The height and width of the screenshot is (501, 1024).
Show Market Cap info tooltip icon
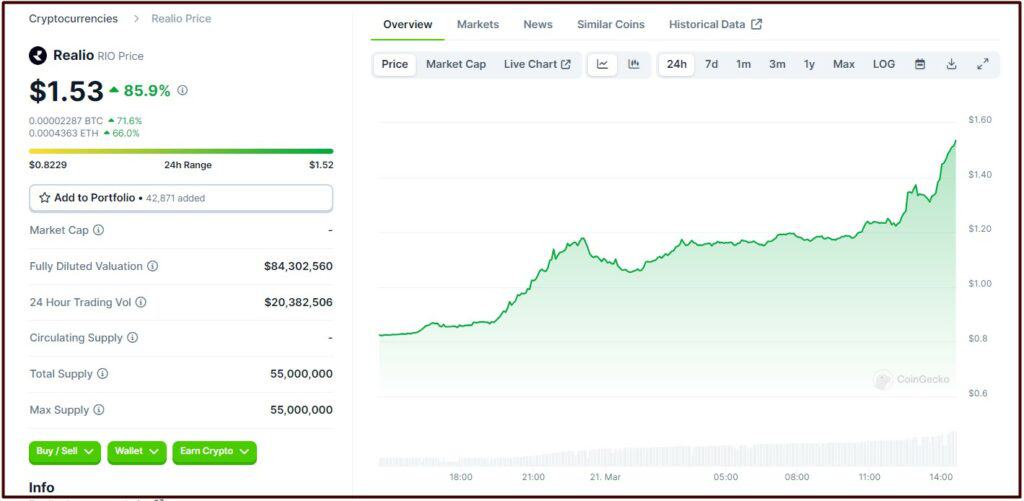click(98, 230)
